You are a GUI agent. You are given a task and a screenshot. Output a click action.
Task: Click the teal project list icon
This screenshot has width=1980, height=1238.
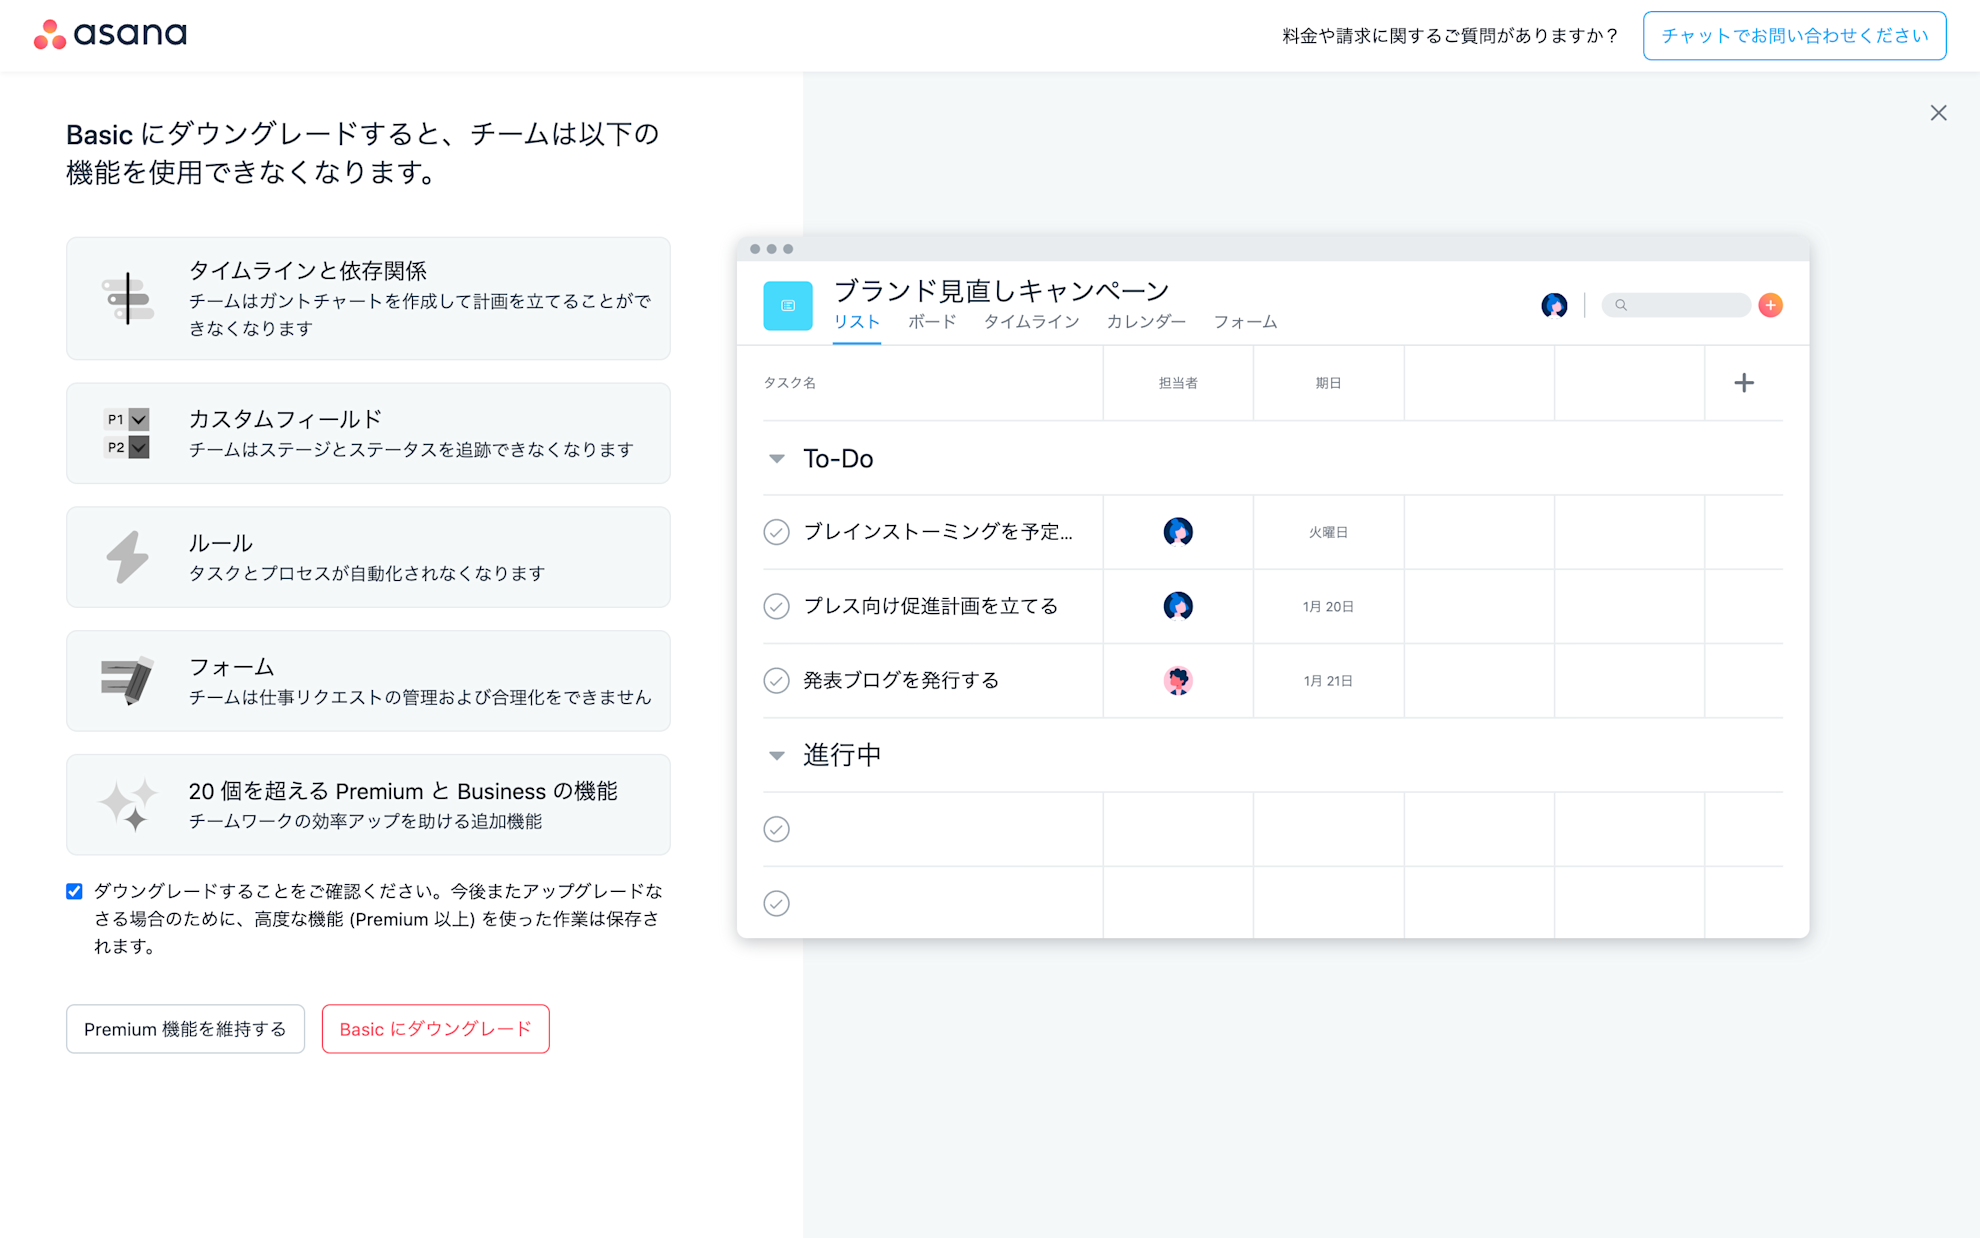(x=788, y=305)
